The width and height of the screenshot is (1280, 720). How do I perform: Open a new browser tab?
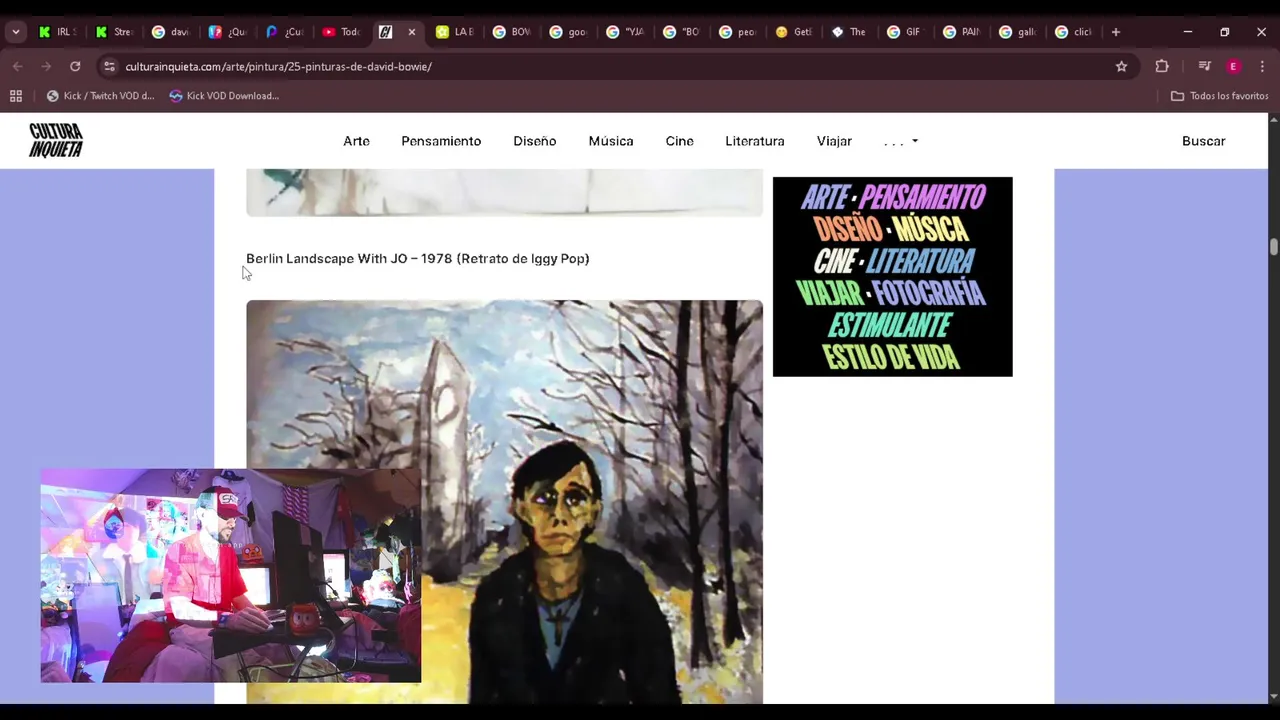point(1116,32)
